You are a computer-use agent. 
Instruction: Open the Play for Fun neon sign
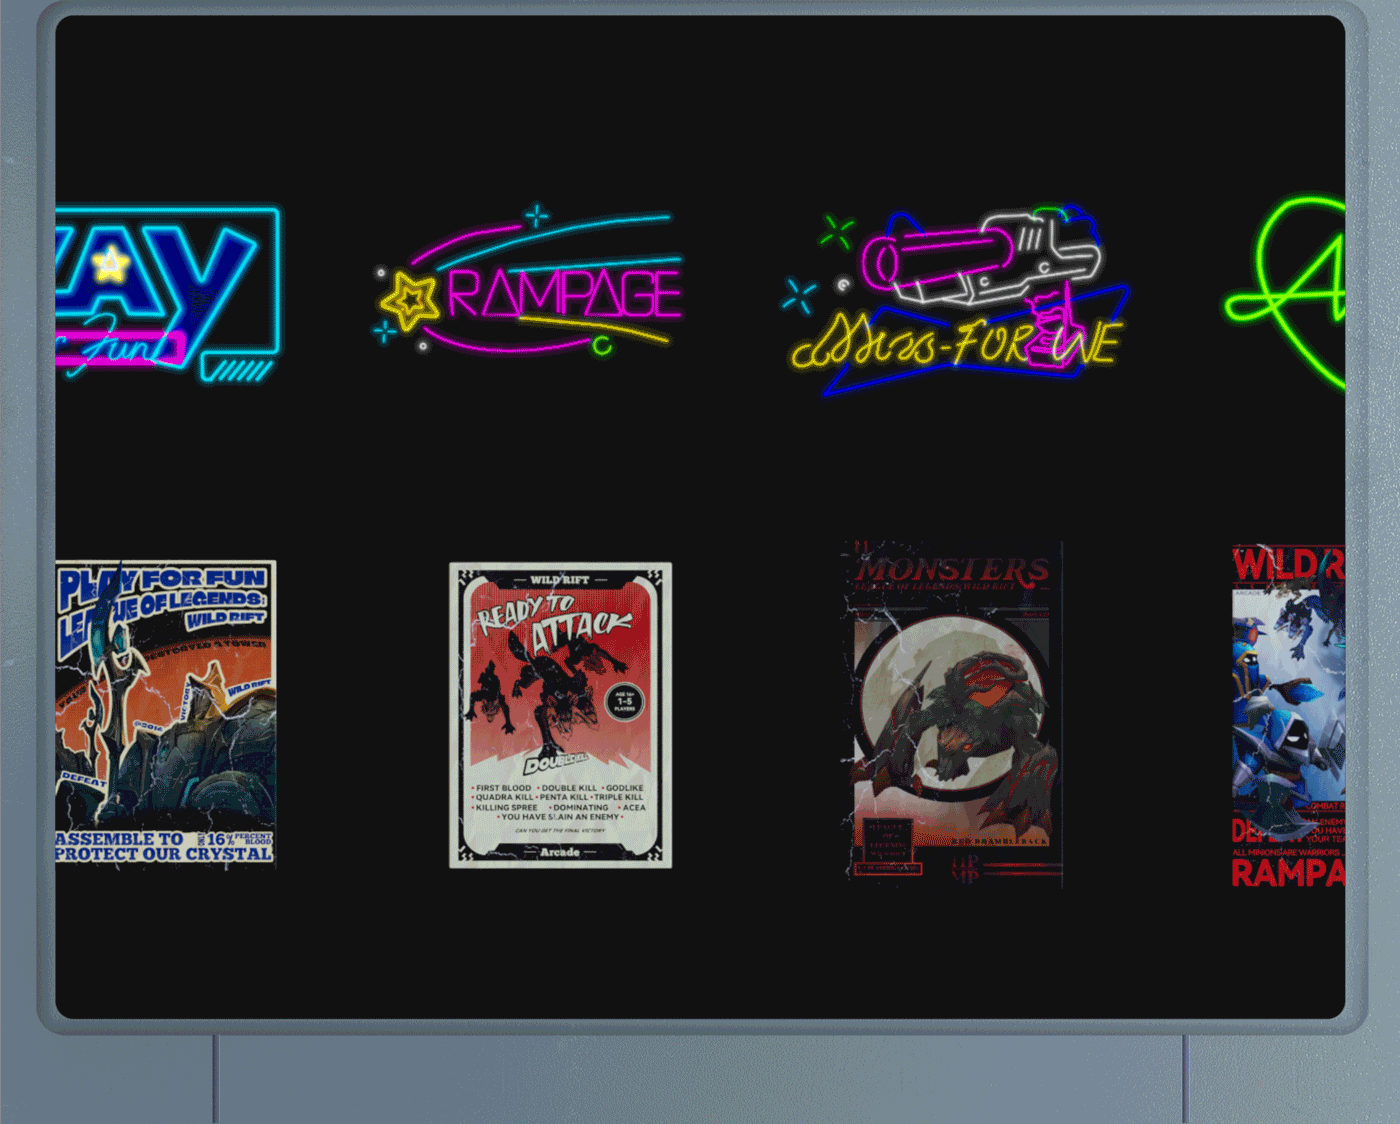(168, 294)
